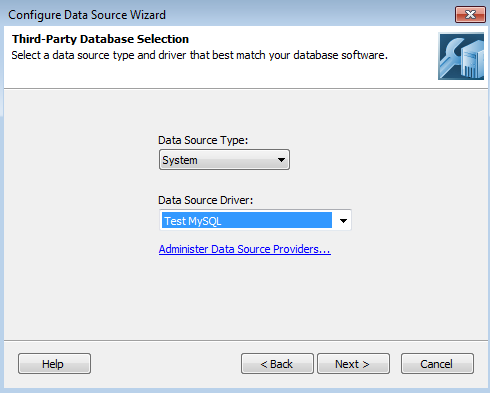Click the instruction text about database software

click(199, 55)
